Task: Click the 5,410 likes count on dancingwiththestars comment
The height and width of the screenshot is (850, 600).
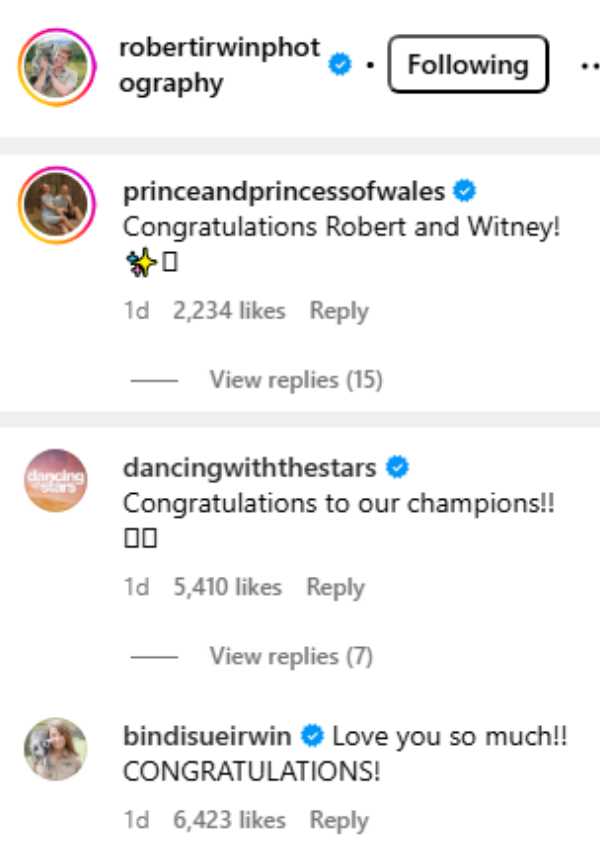Action: click(228, 588)
